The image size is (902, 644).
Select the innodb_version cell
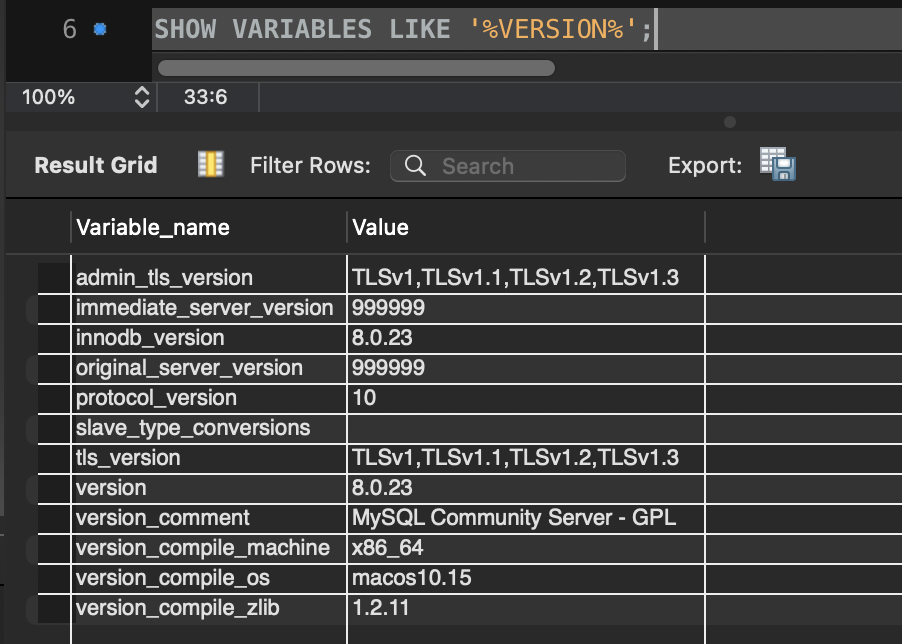[209, 338]
